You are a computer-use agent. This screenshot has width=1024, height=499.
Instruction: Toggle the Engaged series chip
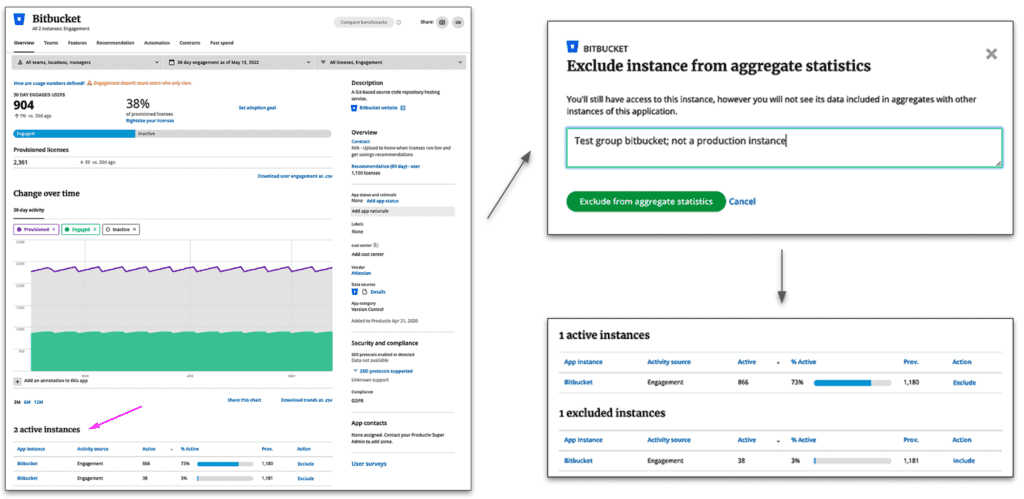(80, 229)
